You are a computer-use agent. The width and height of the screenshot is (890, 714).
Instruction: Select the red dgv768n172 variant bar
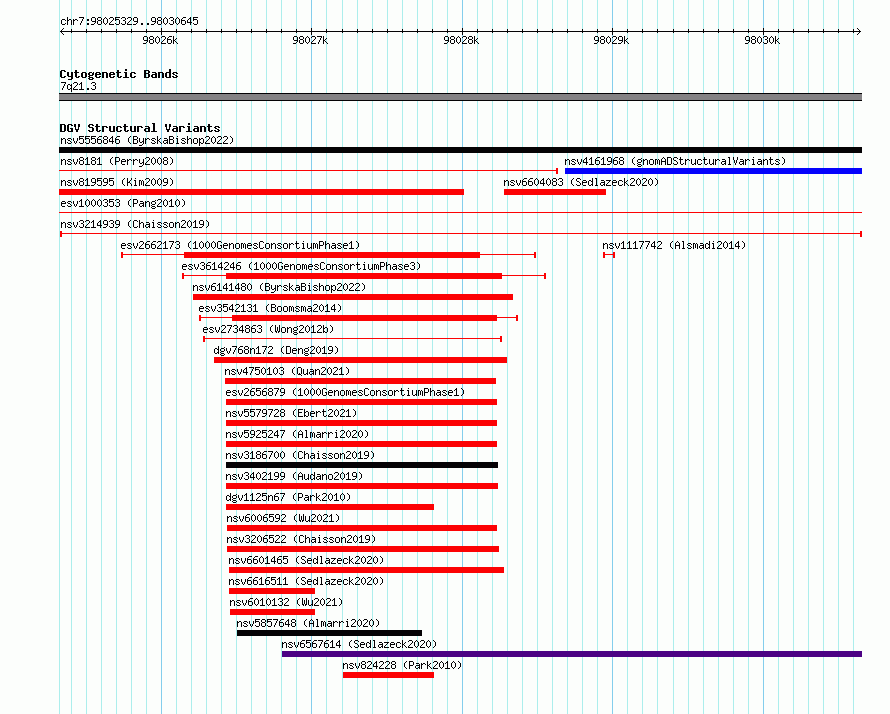click(x=360, y=360)
